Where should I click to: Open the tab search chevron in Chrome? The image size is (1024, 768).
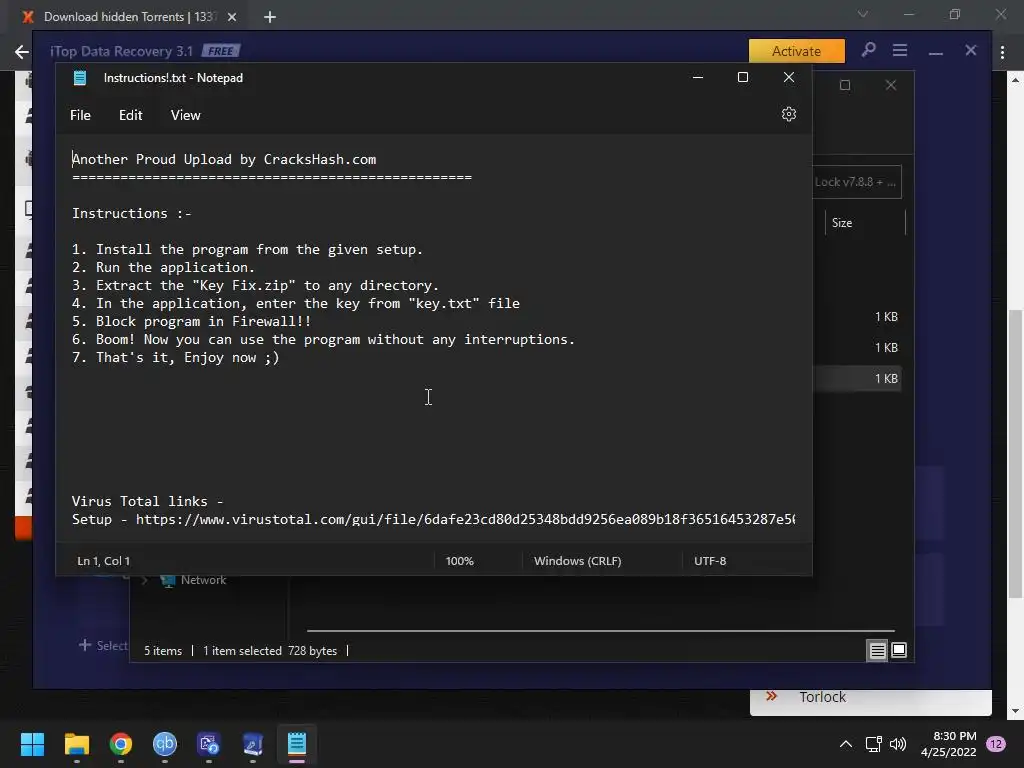click(x=863, y=14)
